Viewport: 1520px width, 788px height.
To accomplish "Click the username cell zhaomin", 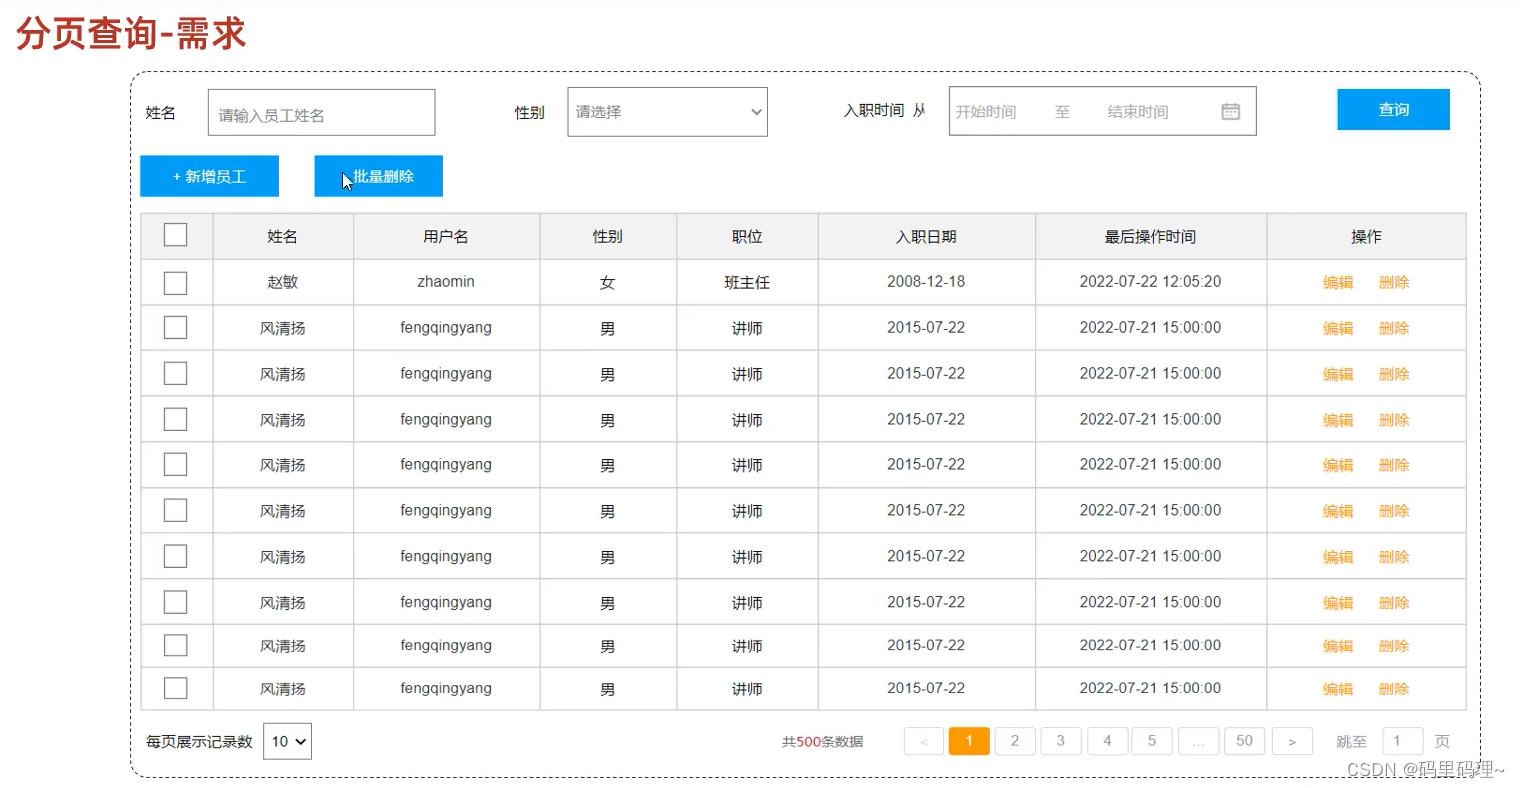I will [446, 282].
